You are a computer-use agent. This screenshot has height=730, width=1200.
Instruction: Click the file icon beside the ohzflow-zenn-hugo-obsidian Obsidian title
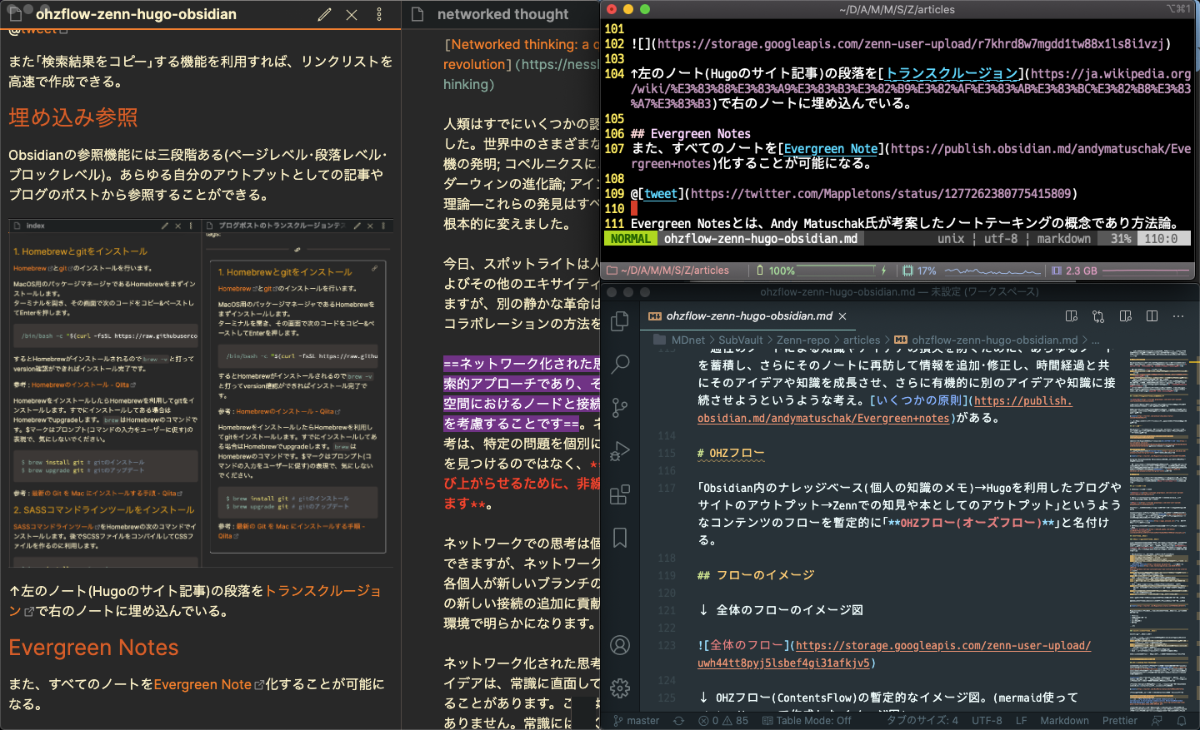point(16,15)
